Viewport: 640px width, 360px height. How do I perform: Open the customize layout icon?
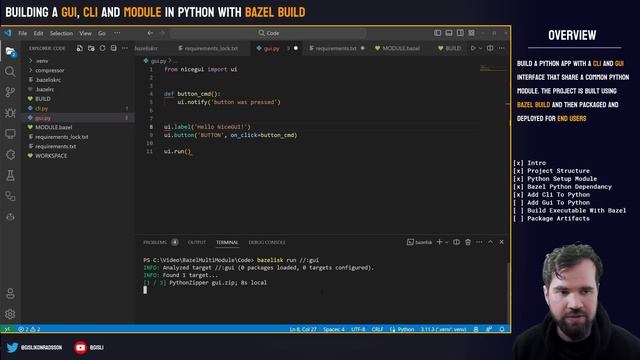tap(471, 33)
